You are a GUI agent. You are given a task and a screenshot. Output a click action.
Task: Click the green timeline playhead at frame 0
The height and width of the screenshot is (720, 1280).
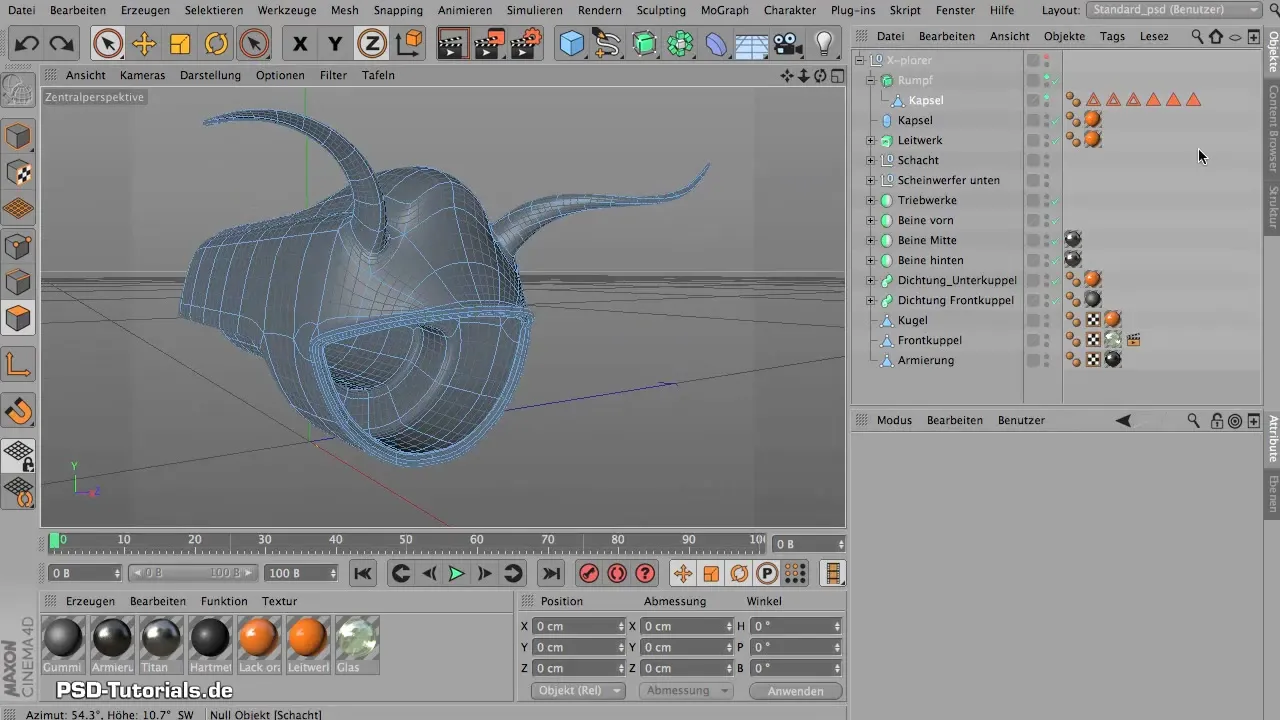(x=54, y=541)
